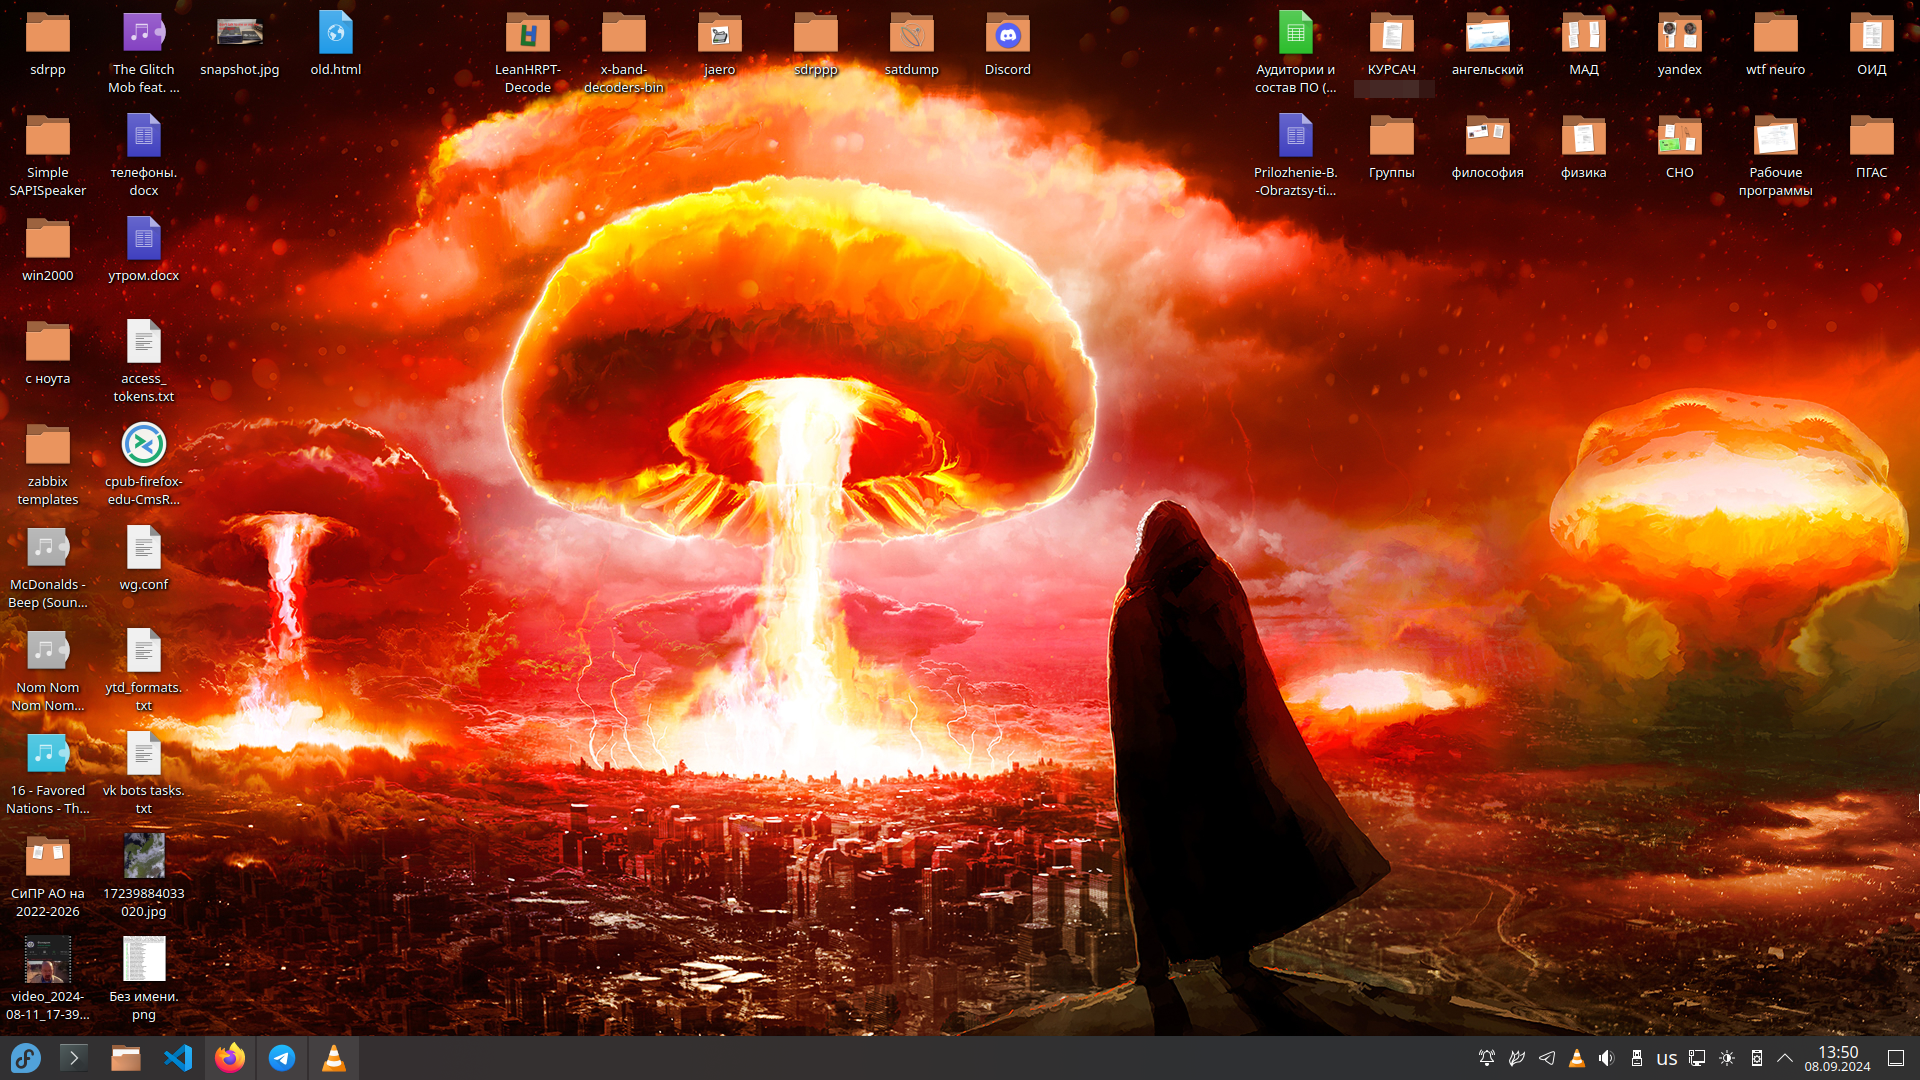Select the 16 - Favored Nations track
The width and height of the screenshot is (1920, 1080).
(48, 774)
